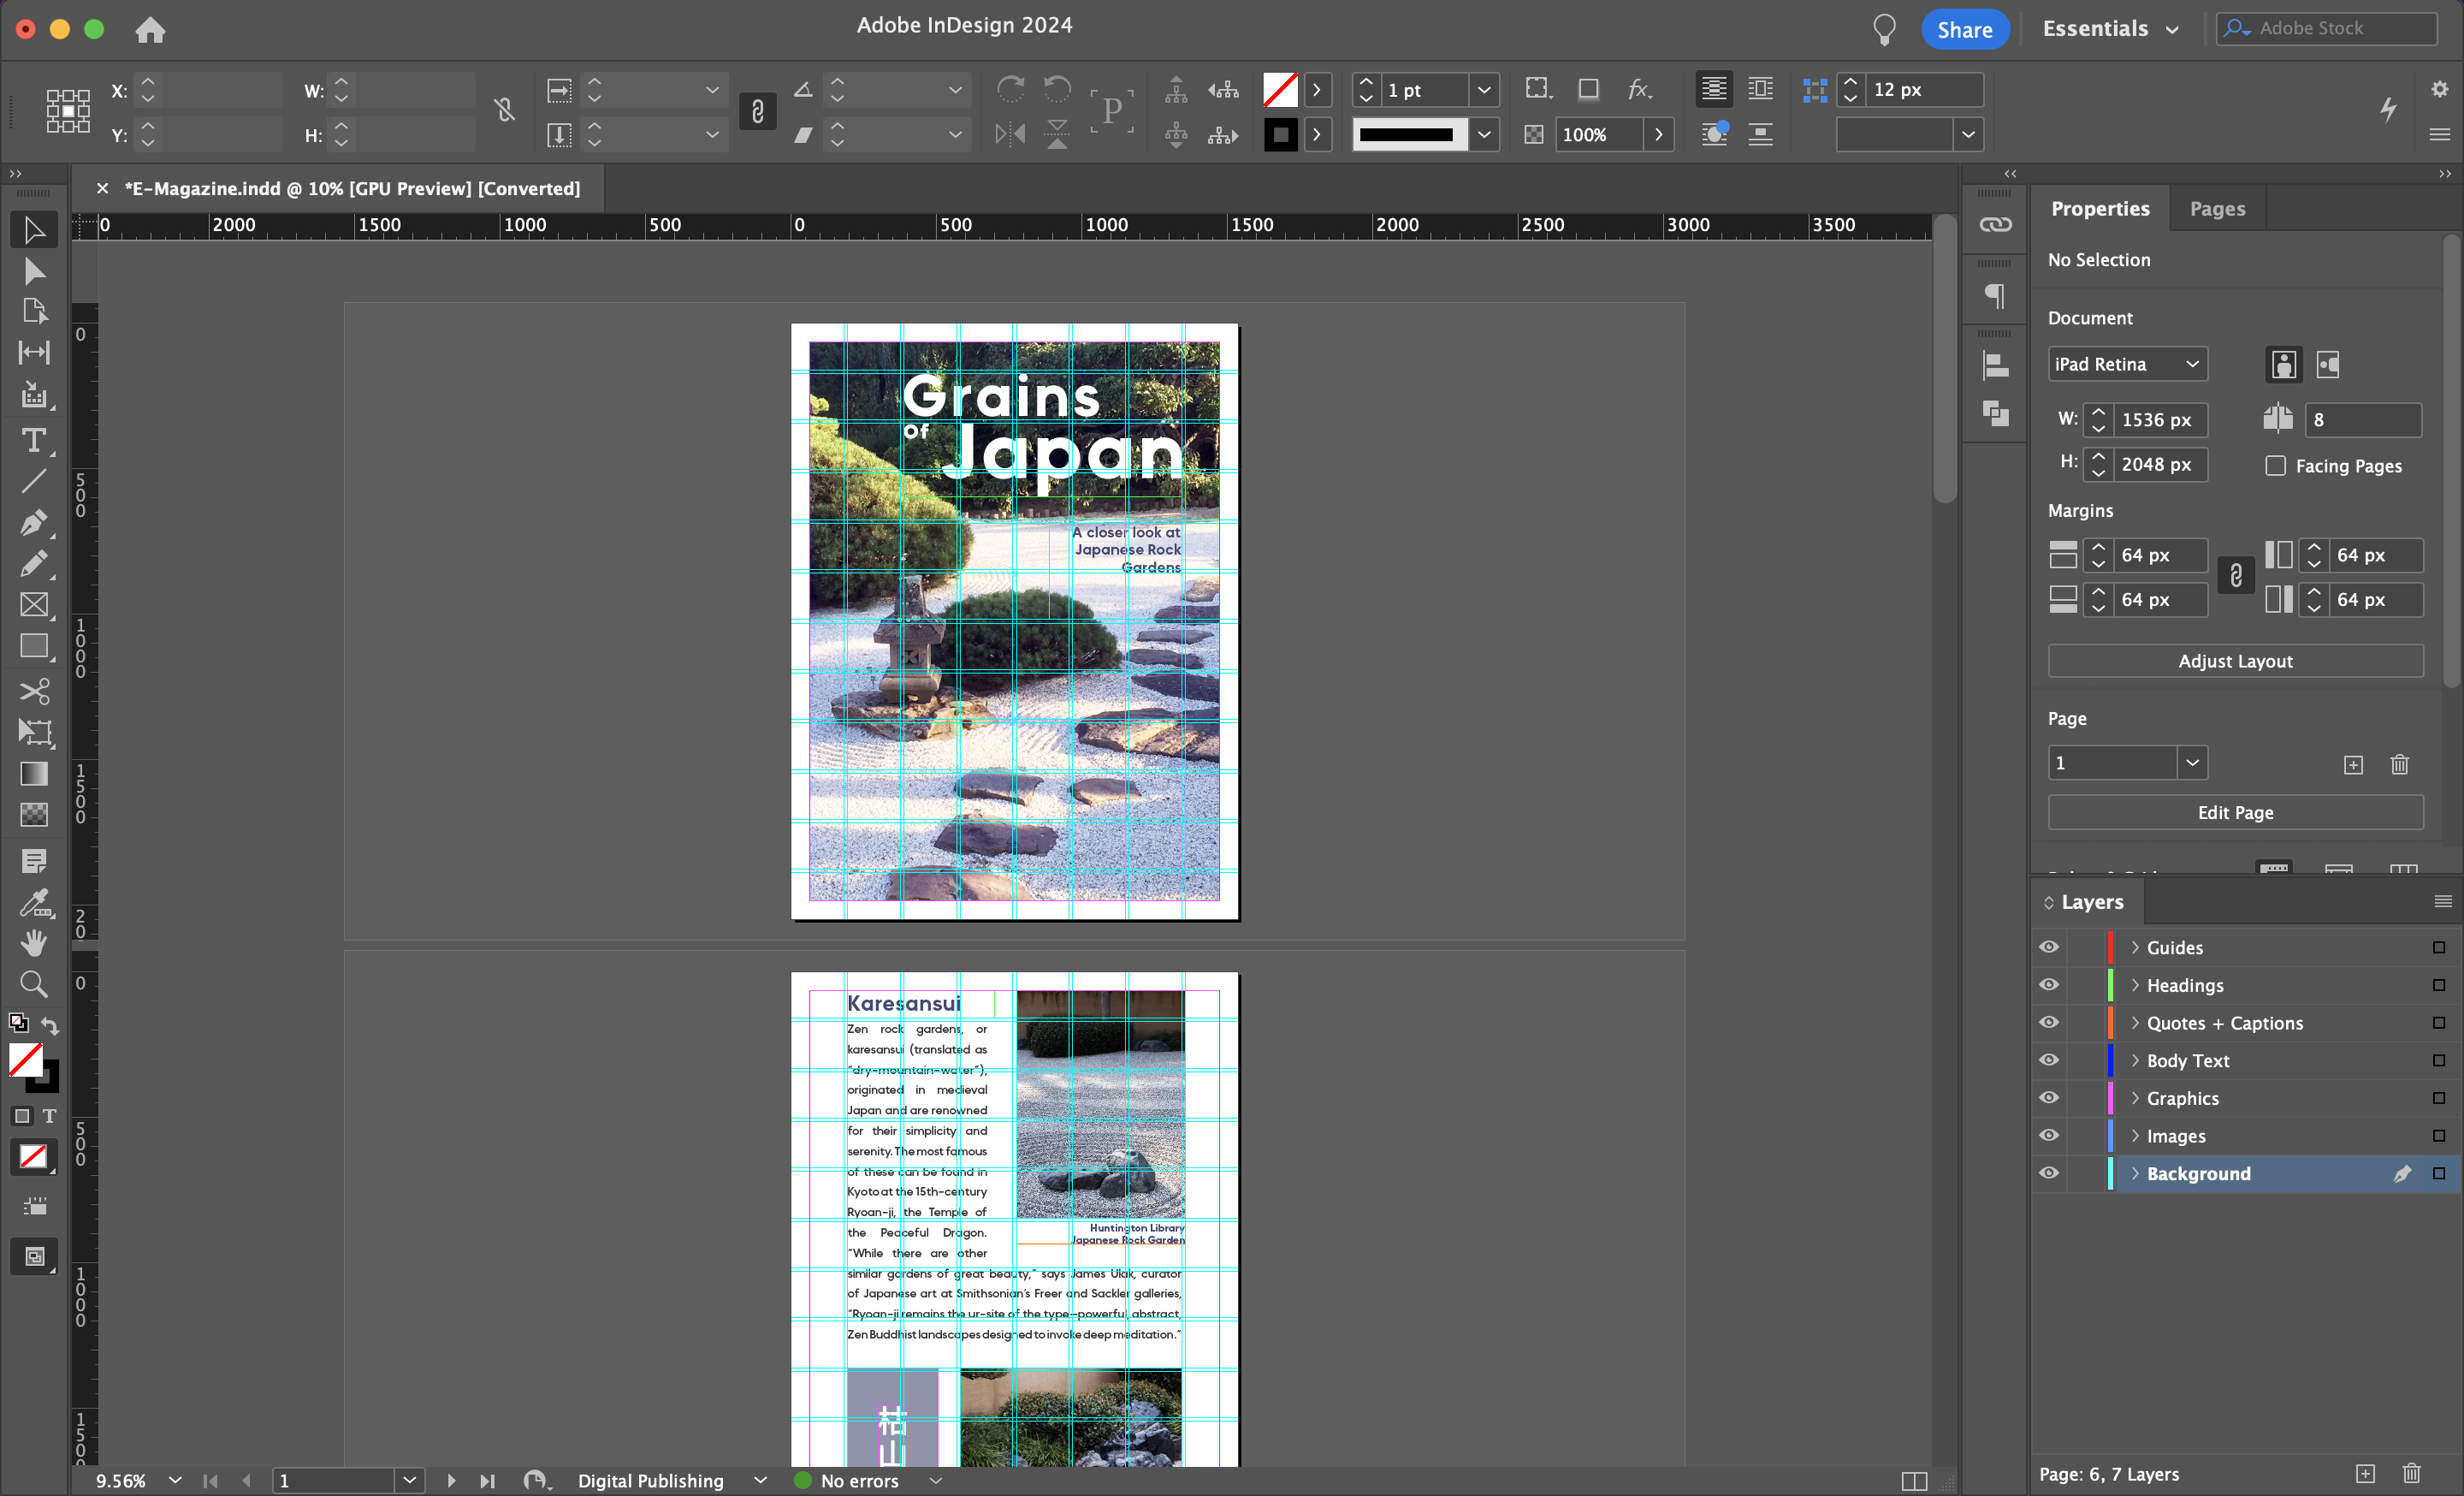Select landscape page orientation
The image size is (2464, 1496).
point(2328,365)
